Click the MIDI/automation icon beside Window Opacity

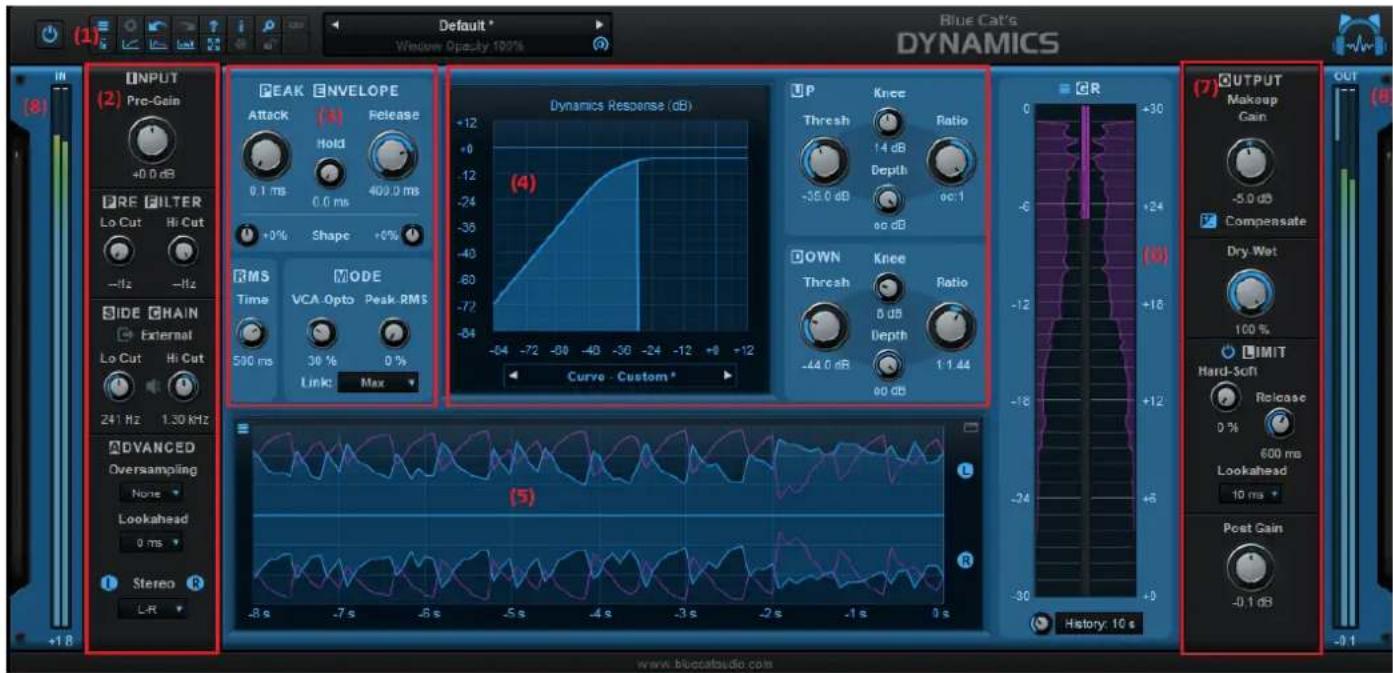[599, 45]
